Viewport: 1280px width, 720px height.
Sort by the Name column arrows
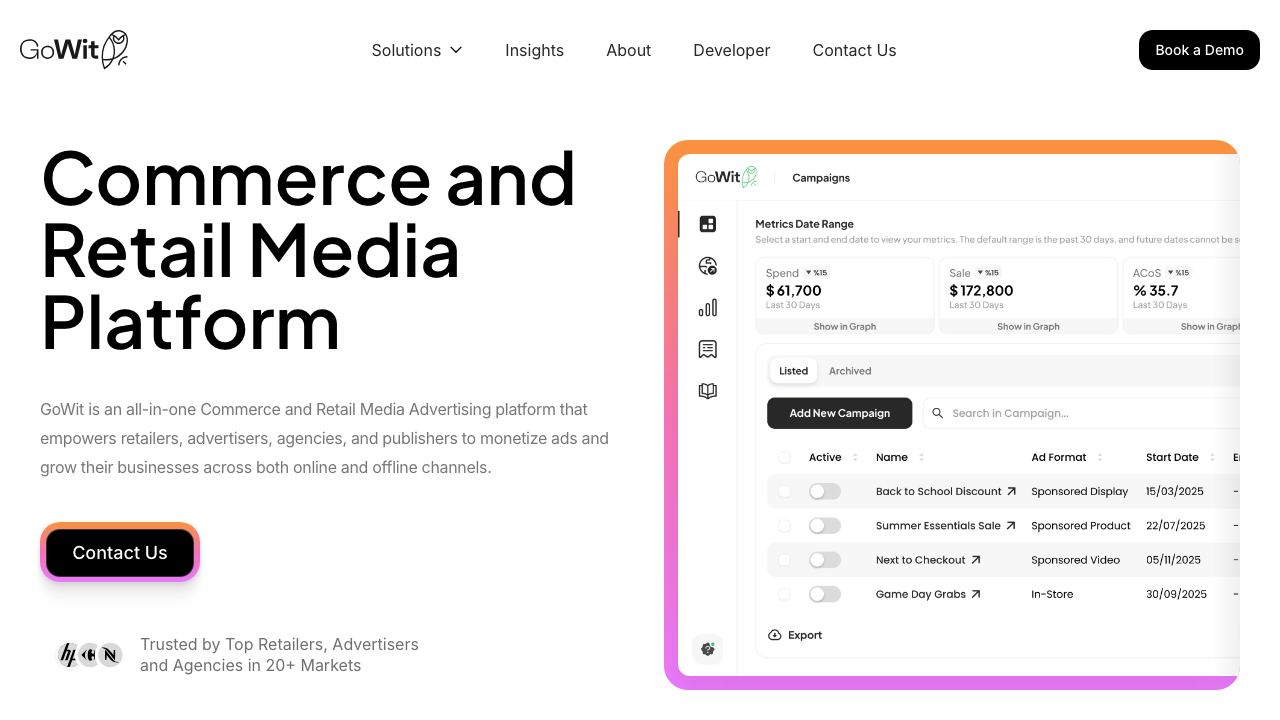pyautogui.click(x=921, y=457)
